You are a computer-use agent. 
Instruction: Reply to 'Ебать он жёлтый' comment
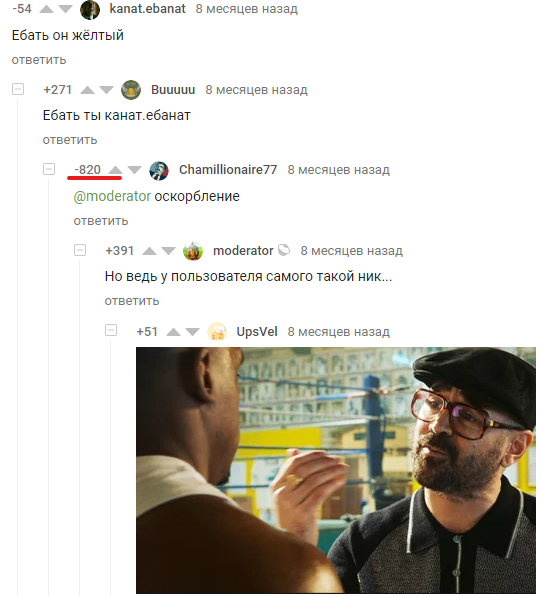click(x=39, y=60)
